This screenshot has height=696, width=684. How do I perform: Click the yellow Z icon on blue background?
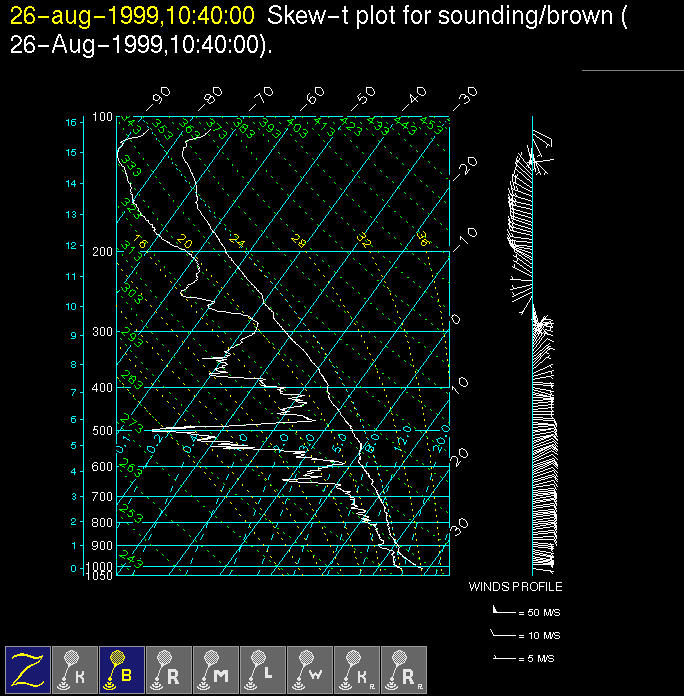pyautogui.click(x=28, y=670)
